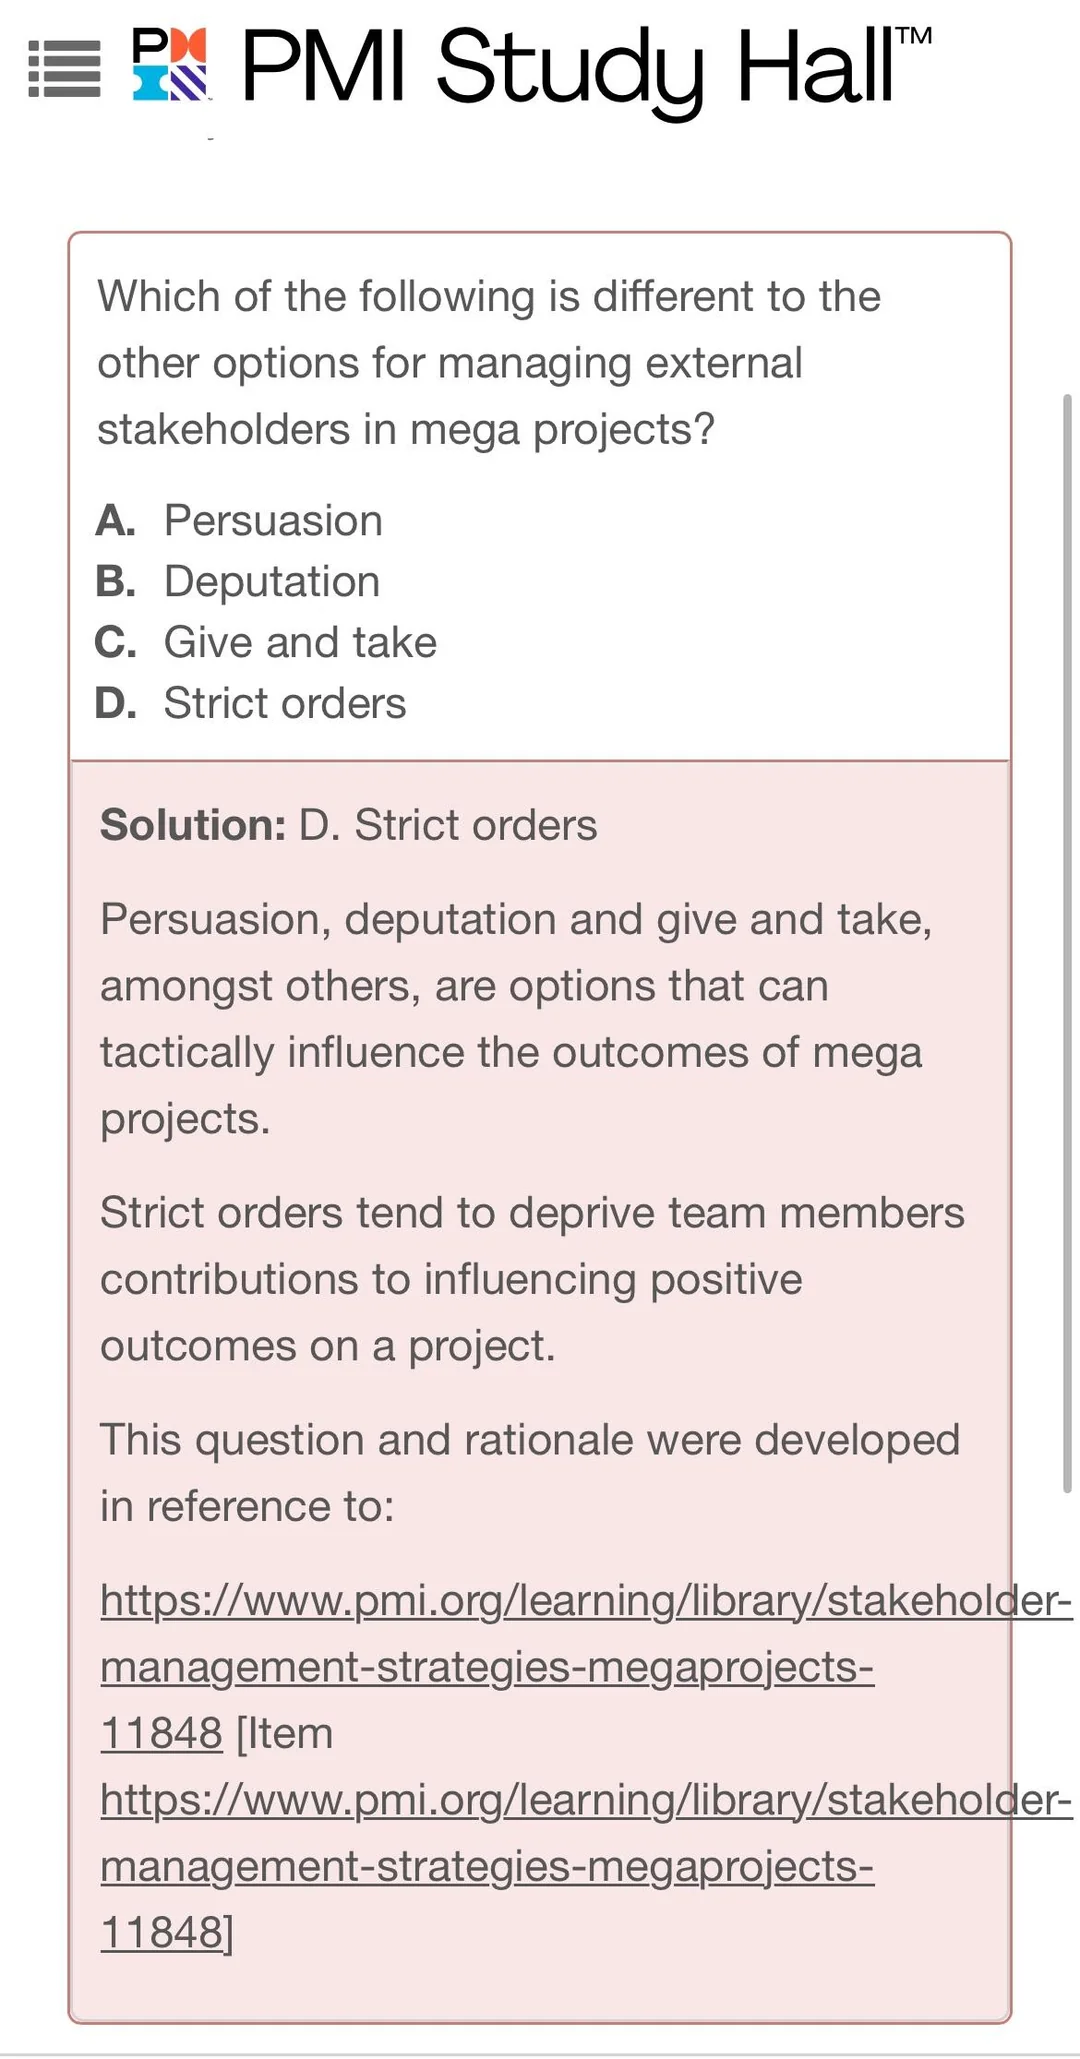Click the final 11848] link ending
The image size is (1080, 2059).
pos(166,1932)
